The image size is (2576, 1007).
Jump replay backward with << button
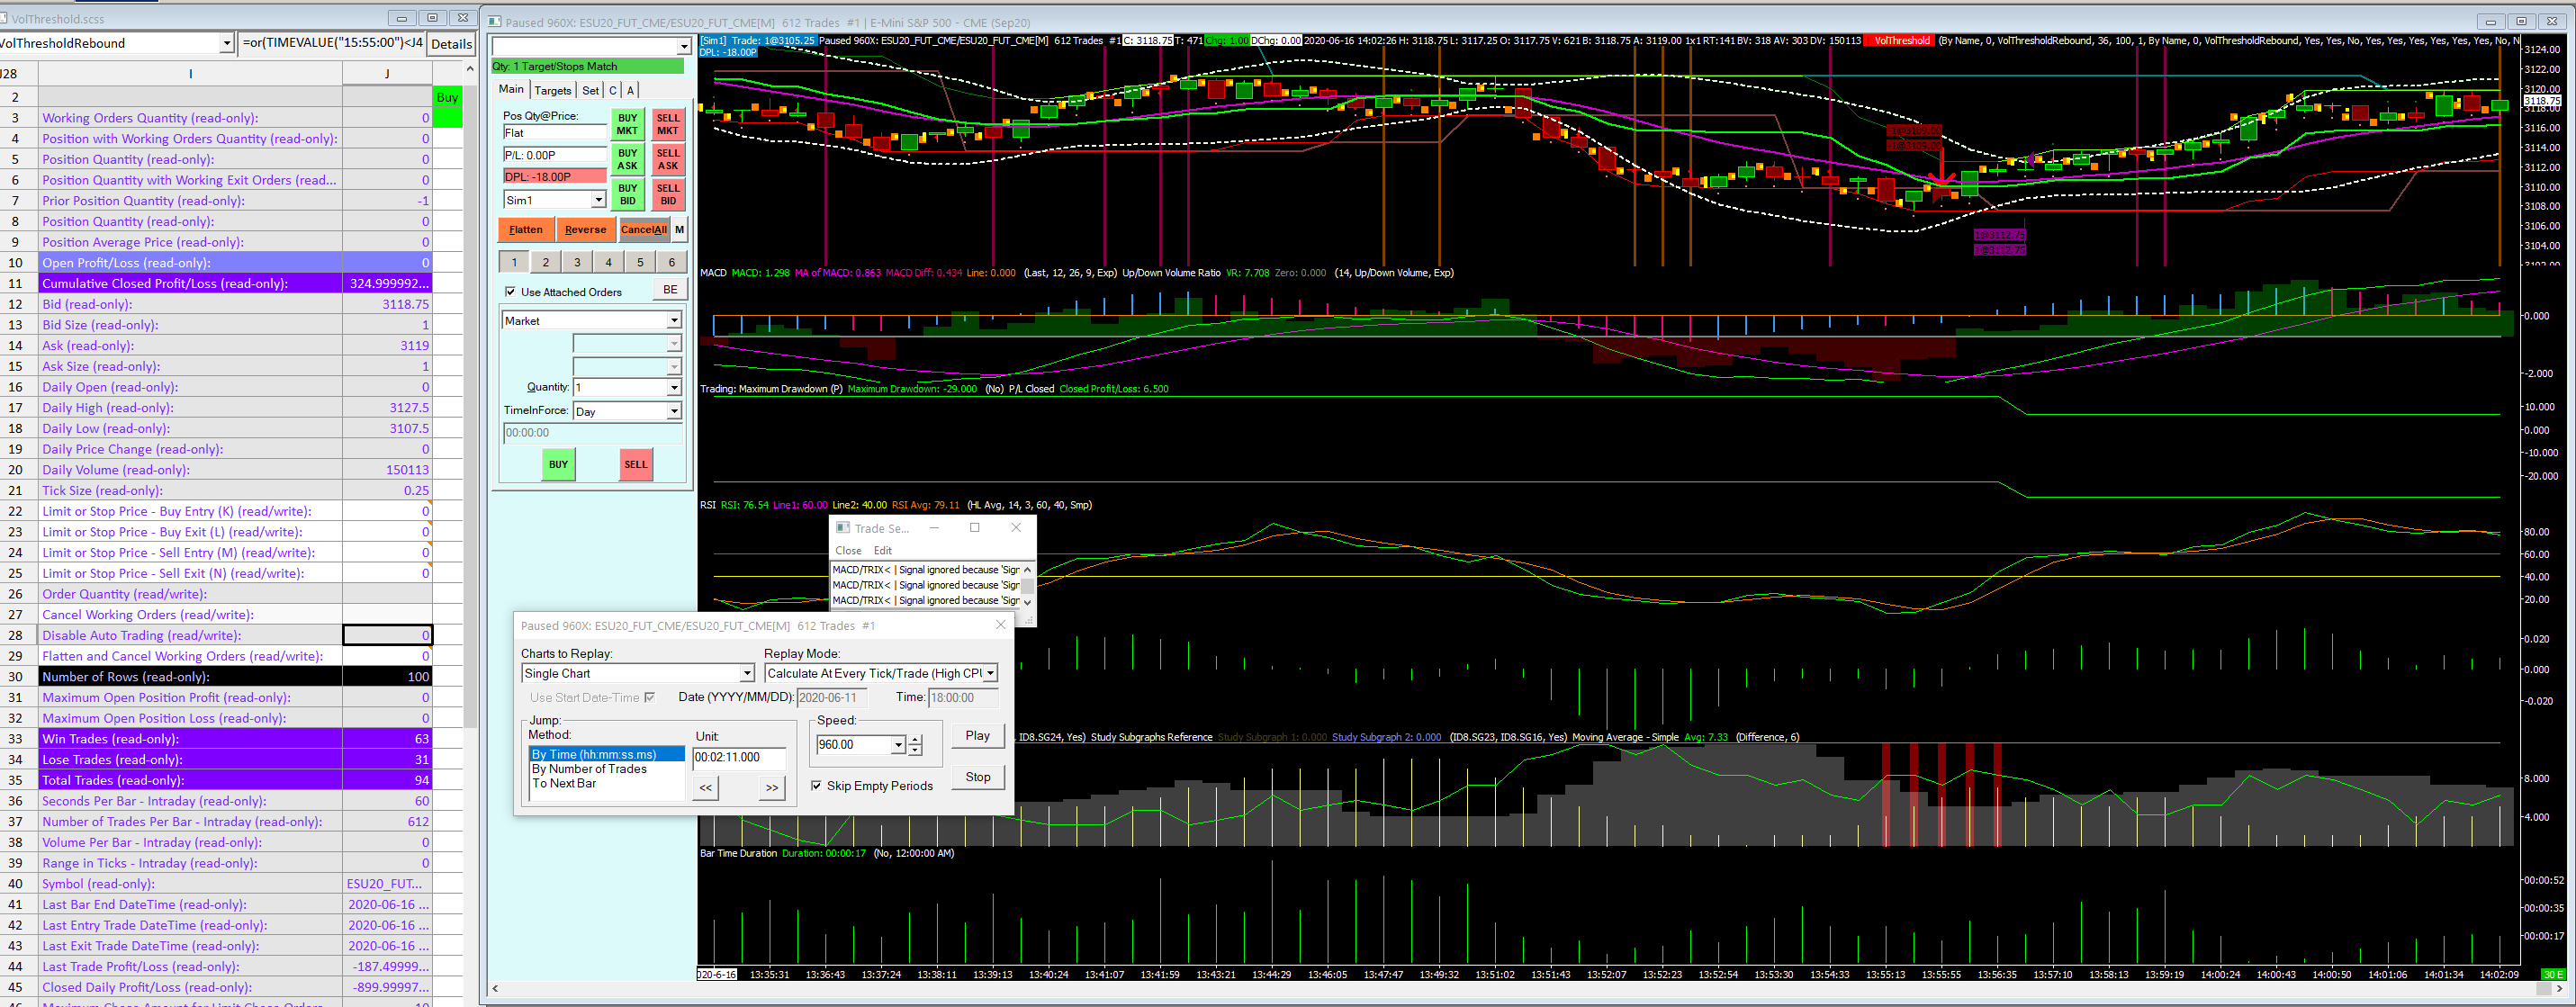705,788
